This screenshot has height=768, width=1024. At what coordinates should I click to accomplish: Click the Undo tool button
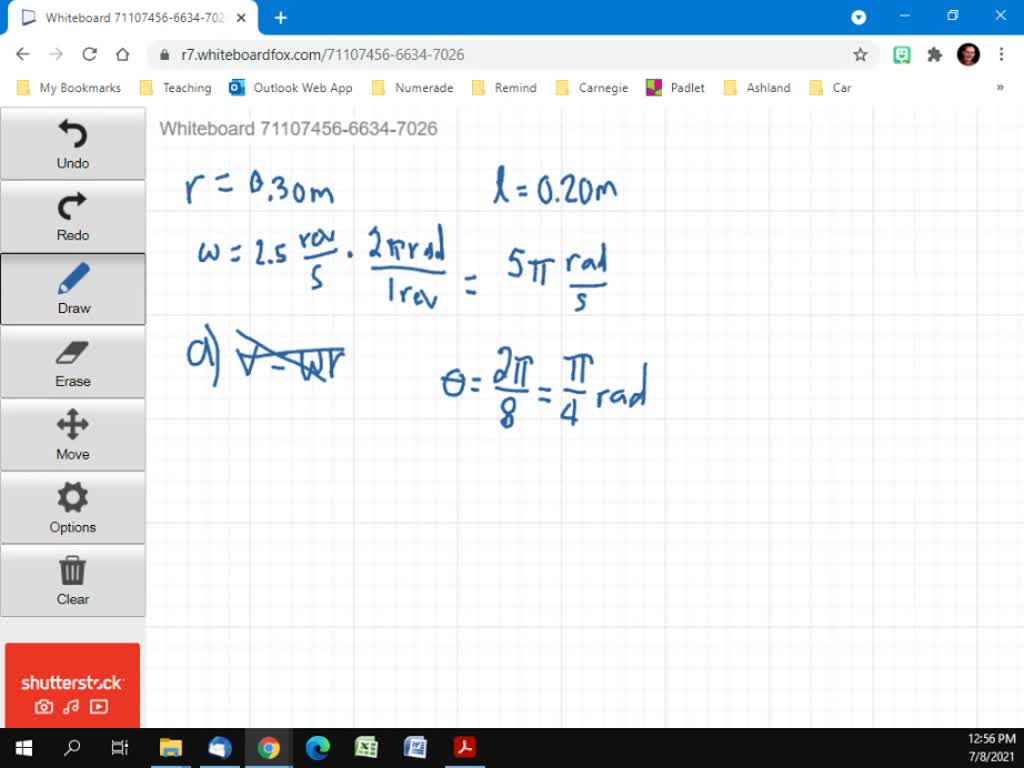(73, 144)
